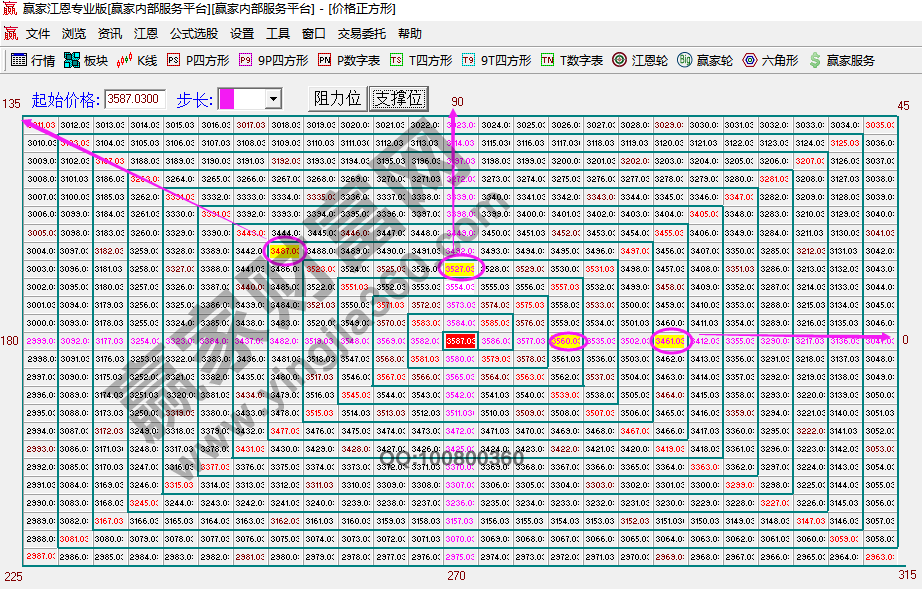This screenshot has width=922, height=589.
Task: Select the 板块 sectors icon
Action: (x=86, y=59)
